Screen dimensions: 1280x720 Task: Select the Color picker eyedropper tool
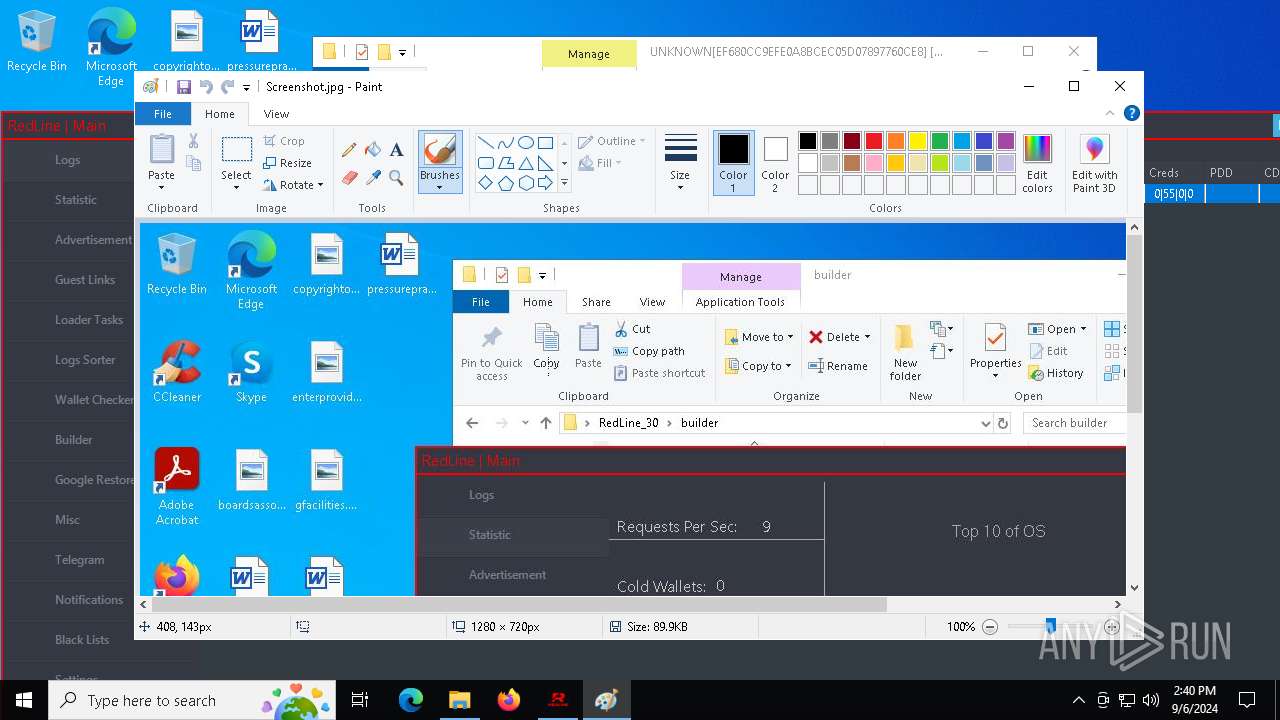(x=373, y=178)
